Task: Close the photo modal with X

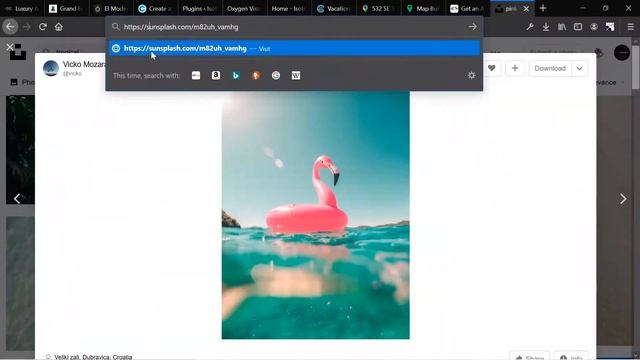Action: pyautogui.click(x=10, y=47)
